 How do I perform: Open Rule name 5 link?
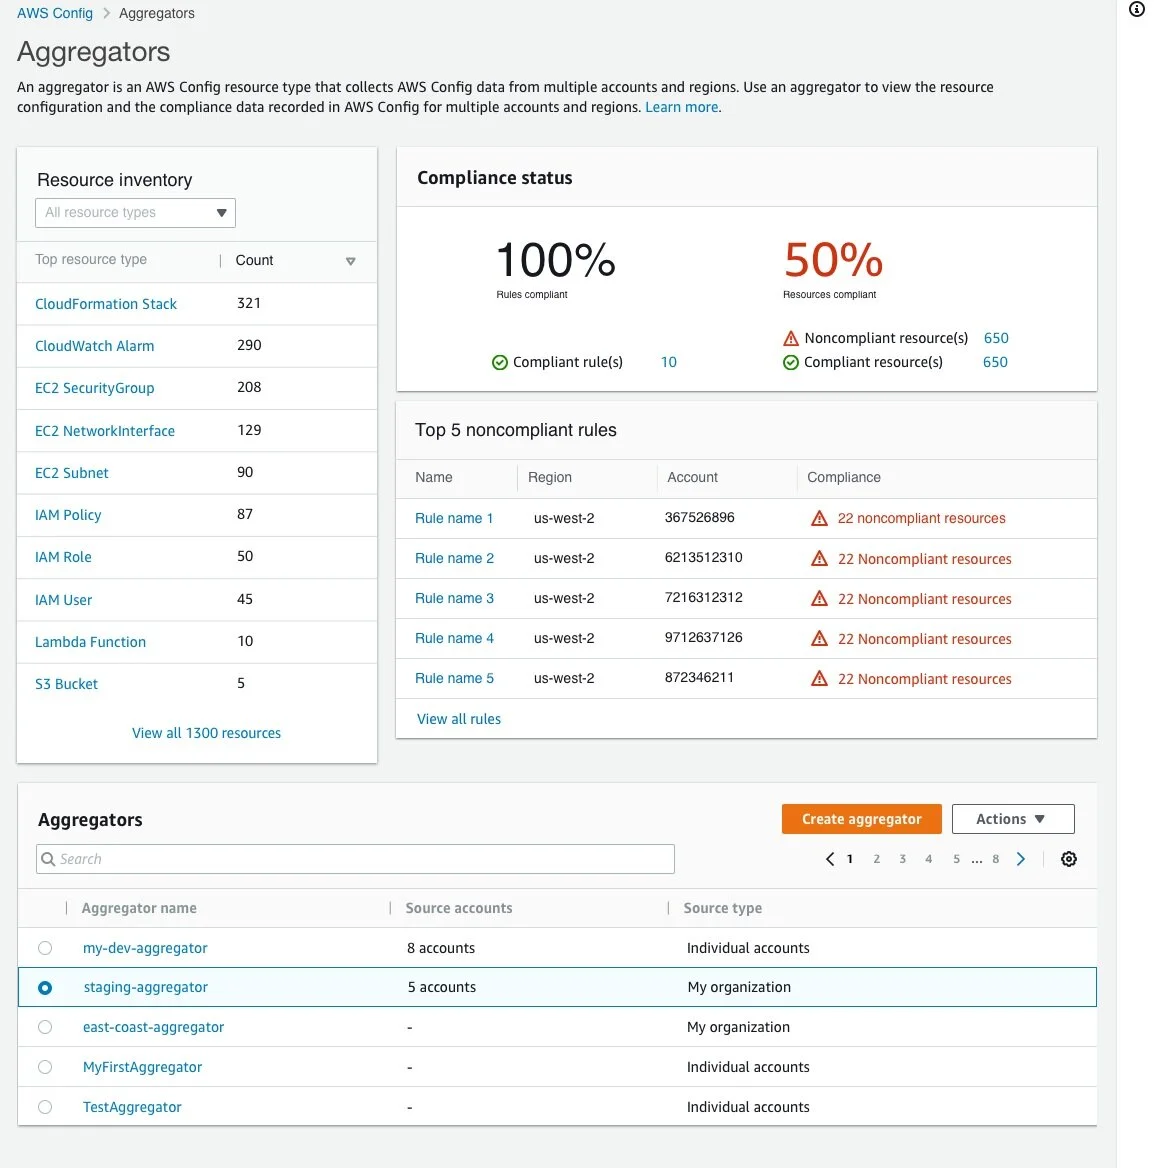click(454, 679)
